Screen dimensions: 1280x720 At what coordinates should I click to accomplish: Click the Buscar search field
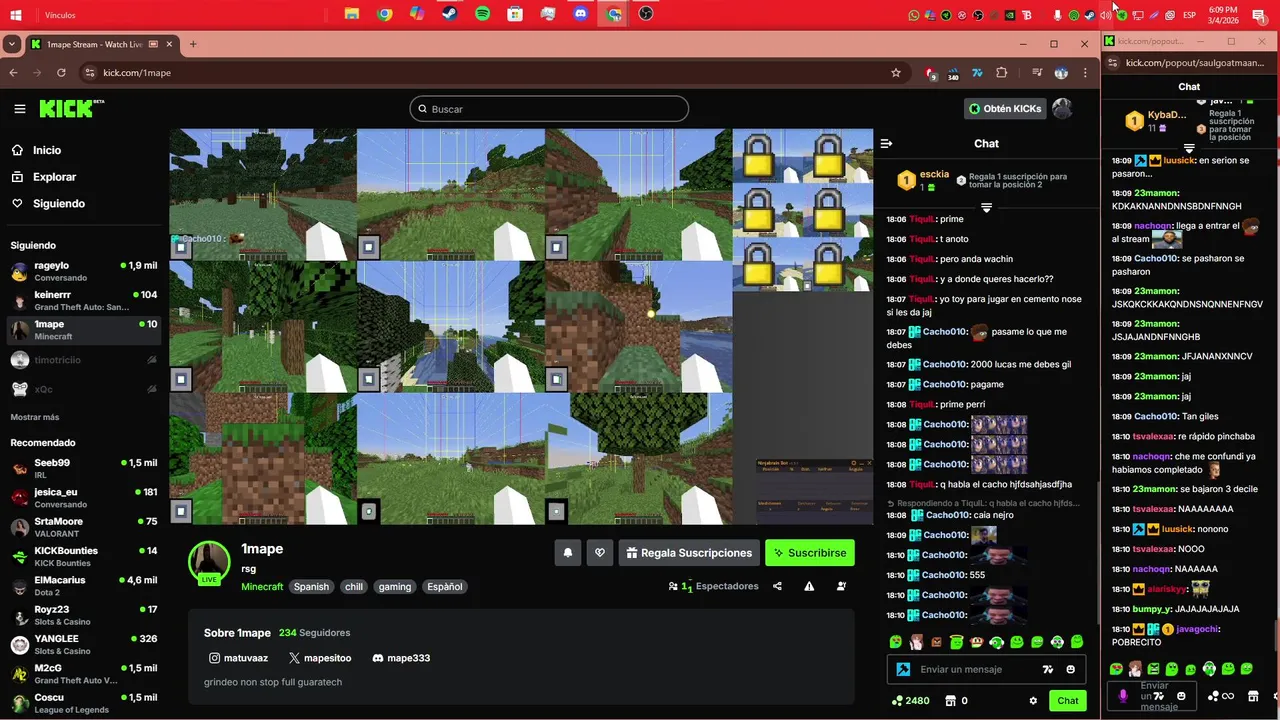(x=549, y=109)
